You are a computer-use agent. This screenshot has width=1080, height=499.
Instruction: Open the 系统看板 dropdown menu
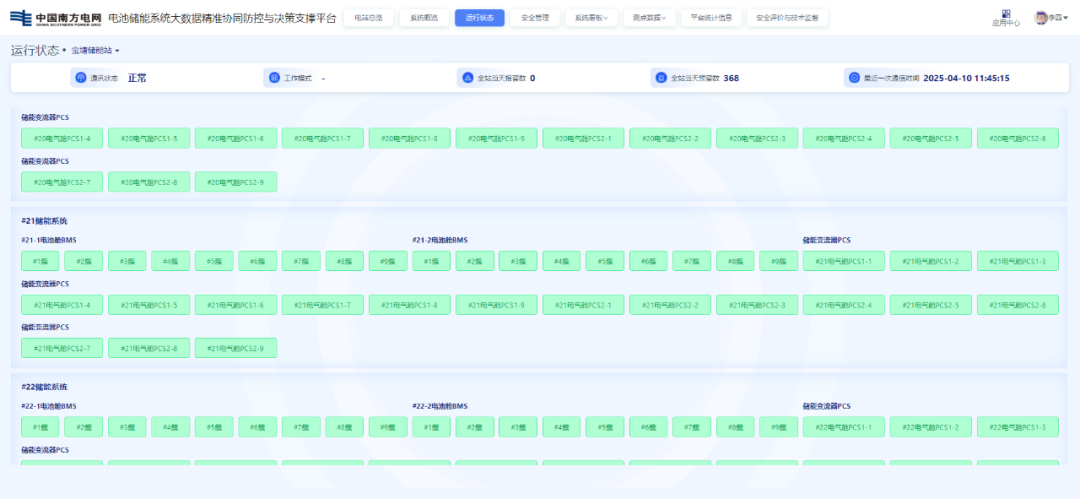590,18
